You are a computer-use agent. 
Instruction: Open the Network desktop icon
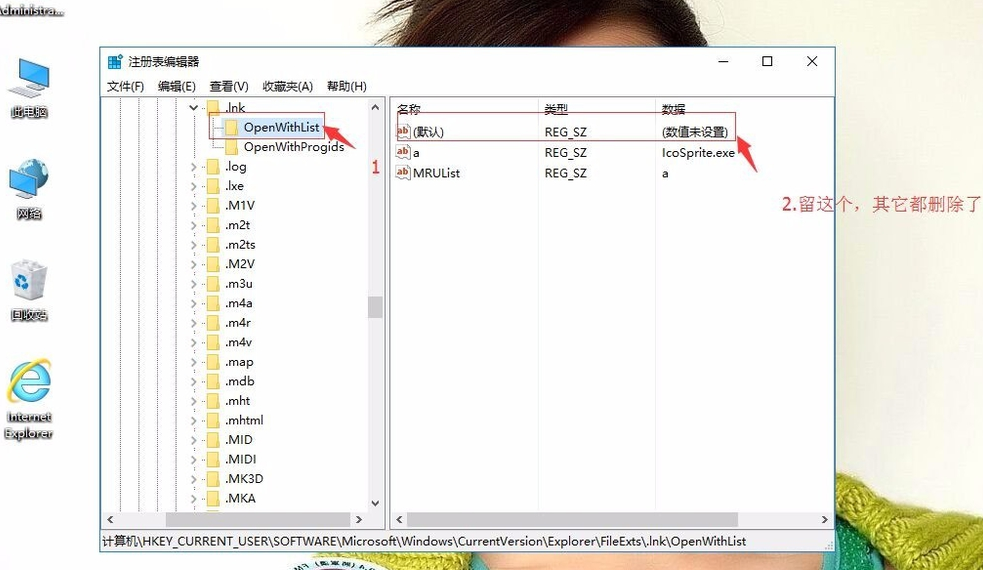29,189
